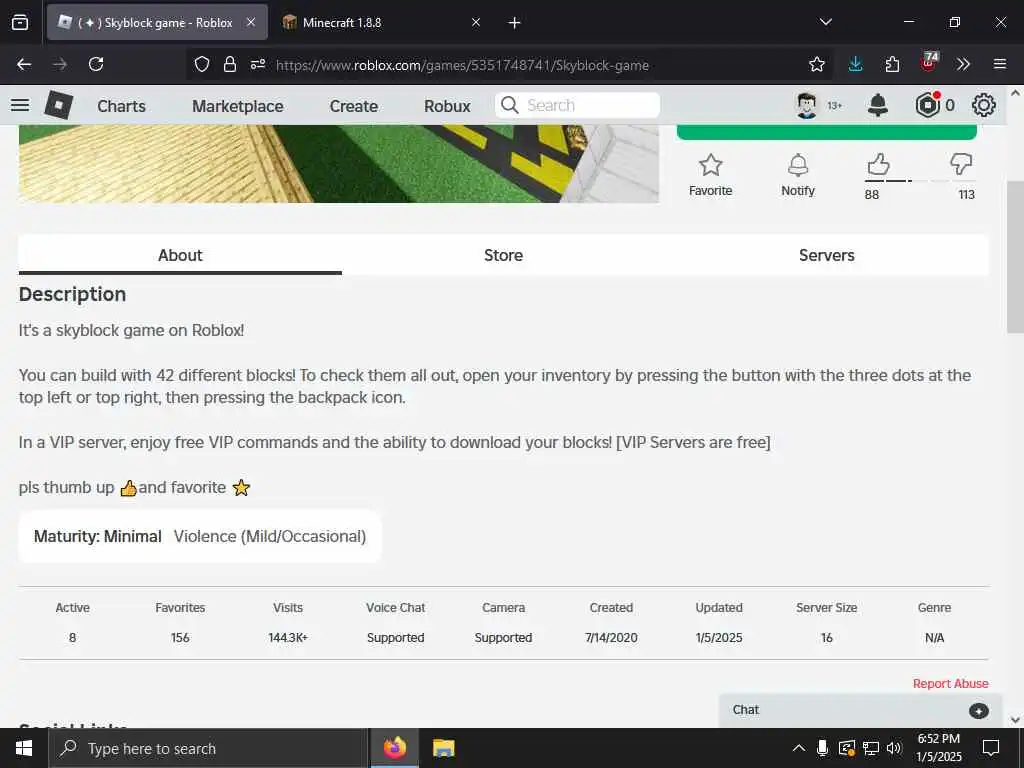The image size is (1024, 768).
Task: List all tabs dropdown arrow
Action: 825,22
